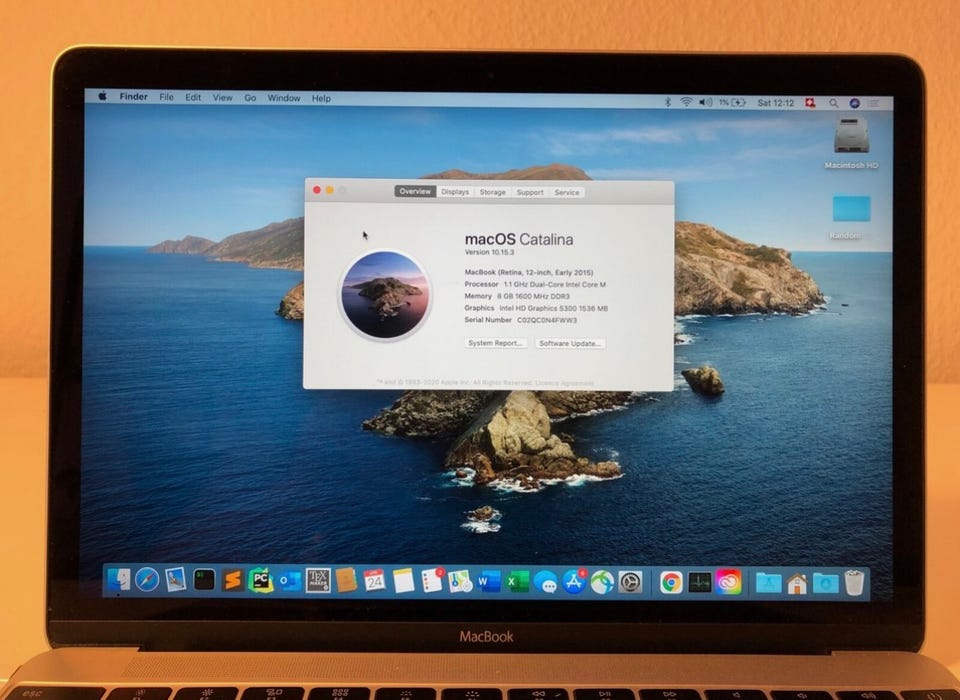Open Calendar showing date 24

(374, 581)
